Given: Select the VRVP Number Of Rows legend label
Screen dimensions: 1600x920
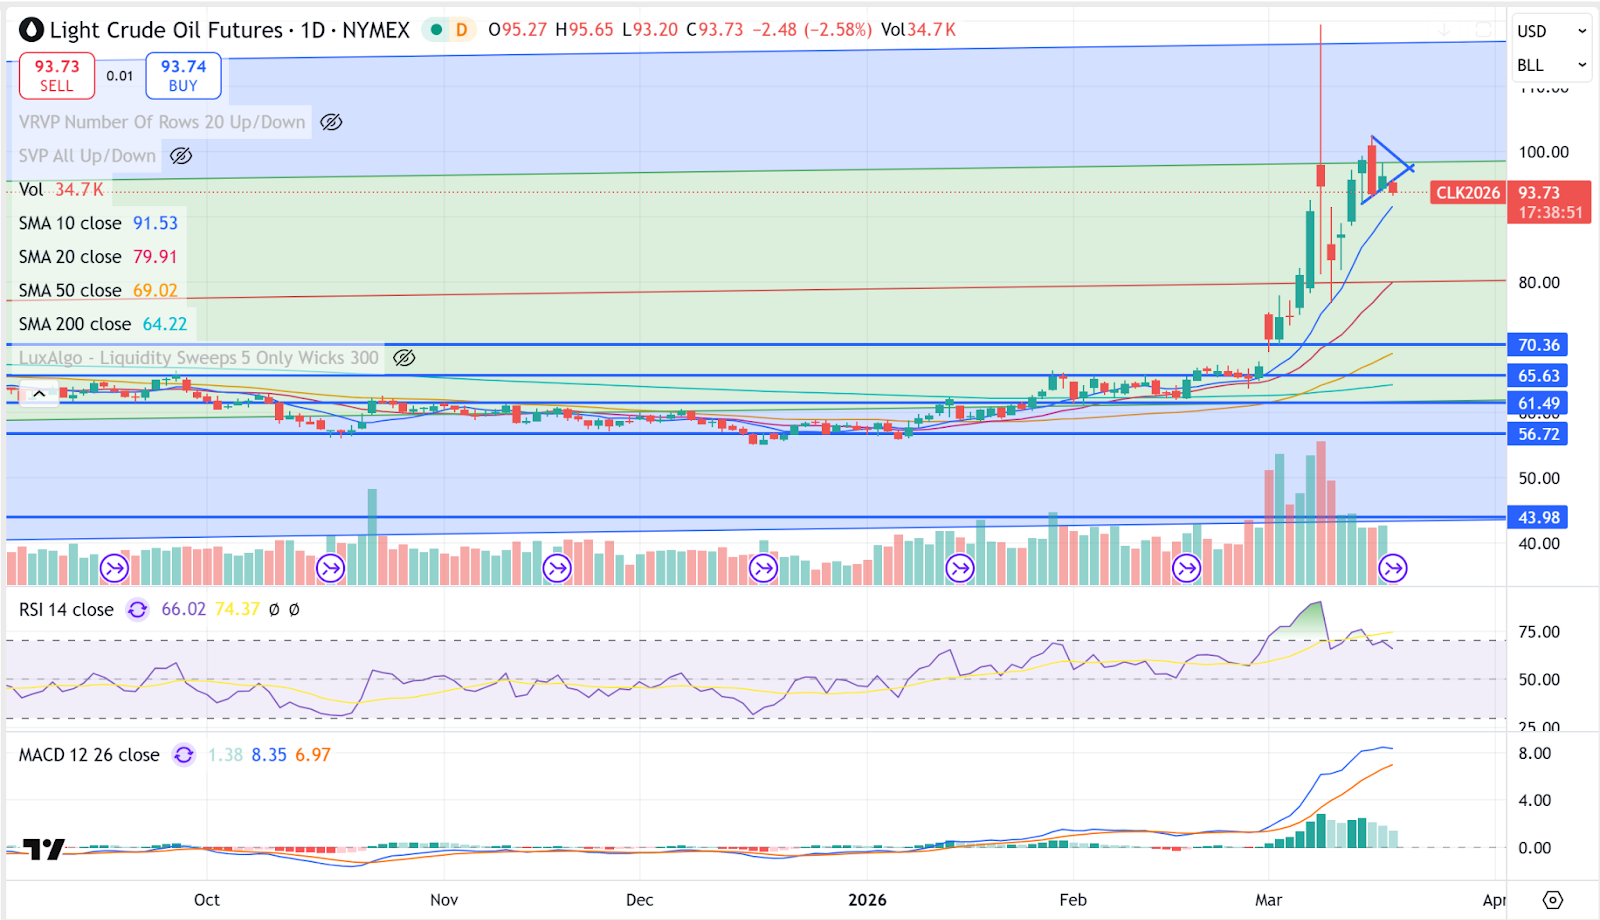Looking at the screenshot, I should click(x=162, y=122).
